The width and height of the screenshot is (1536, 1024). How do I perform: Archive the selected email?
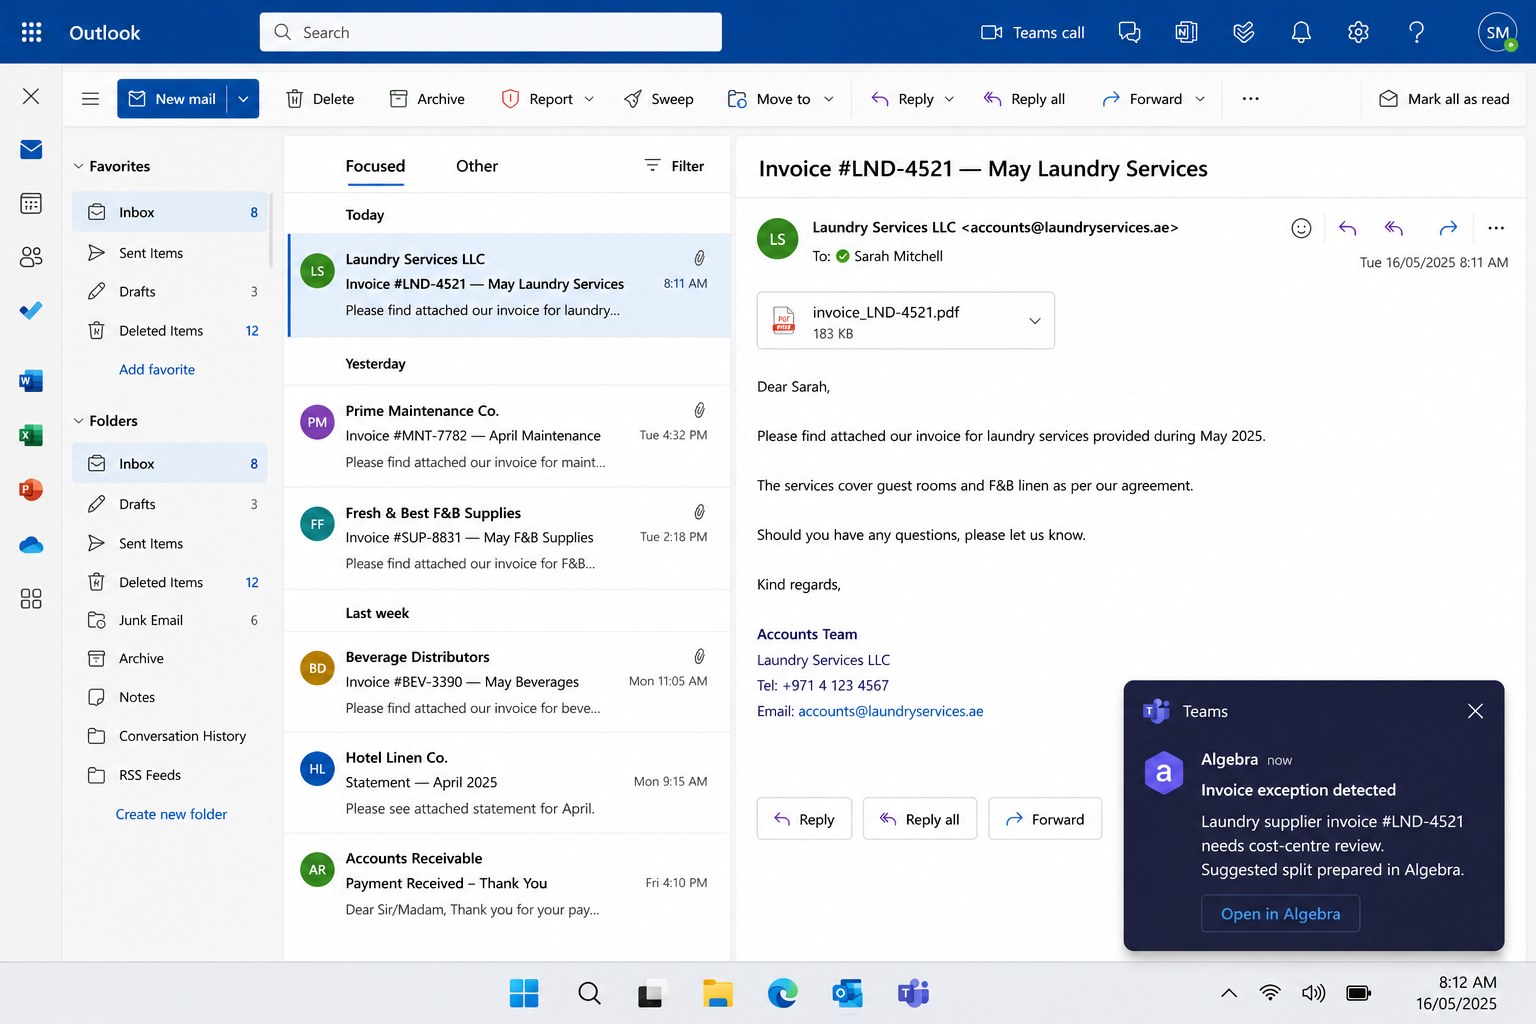coord(427,99)
